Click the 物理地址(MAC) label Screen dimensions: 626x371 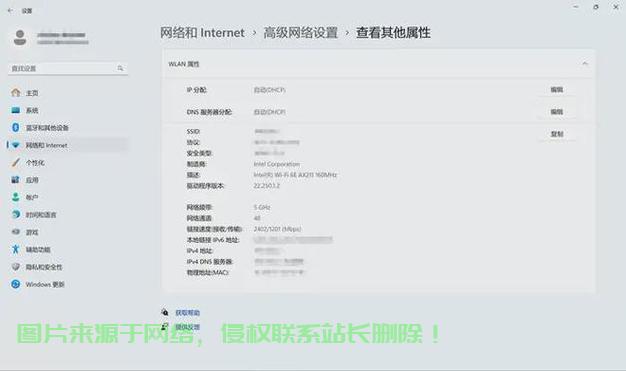208,273
